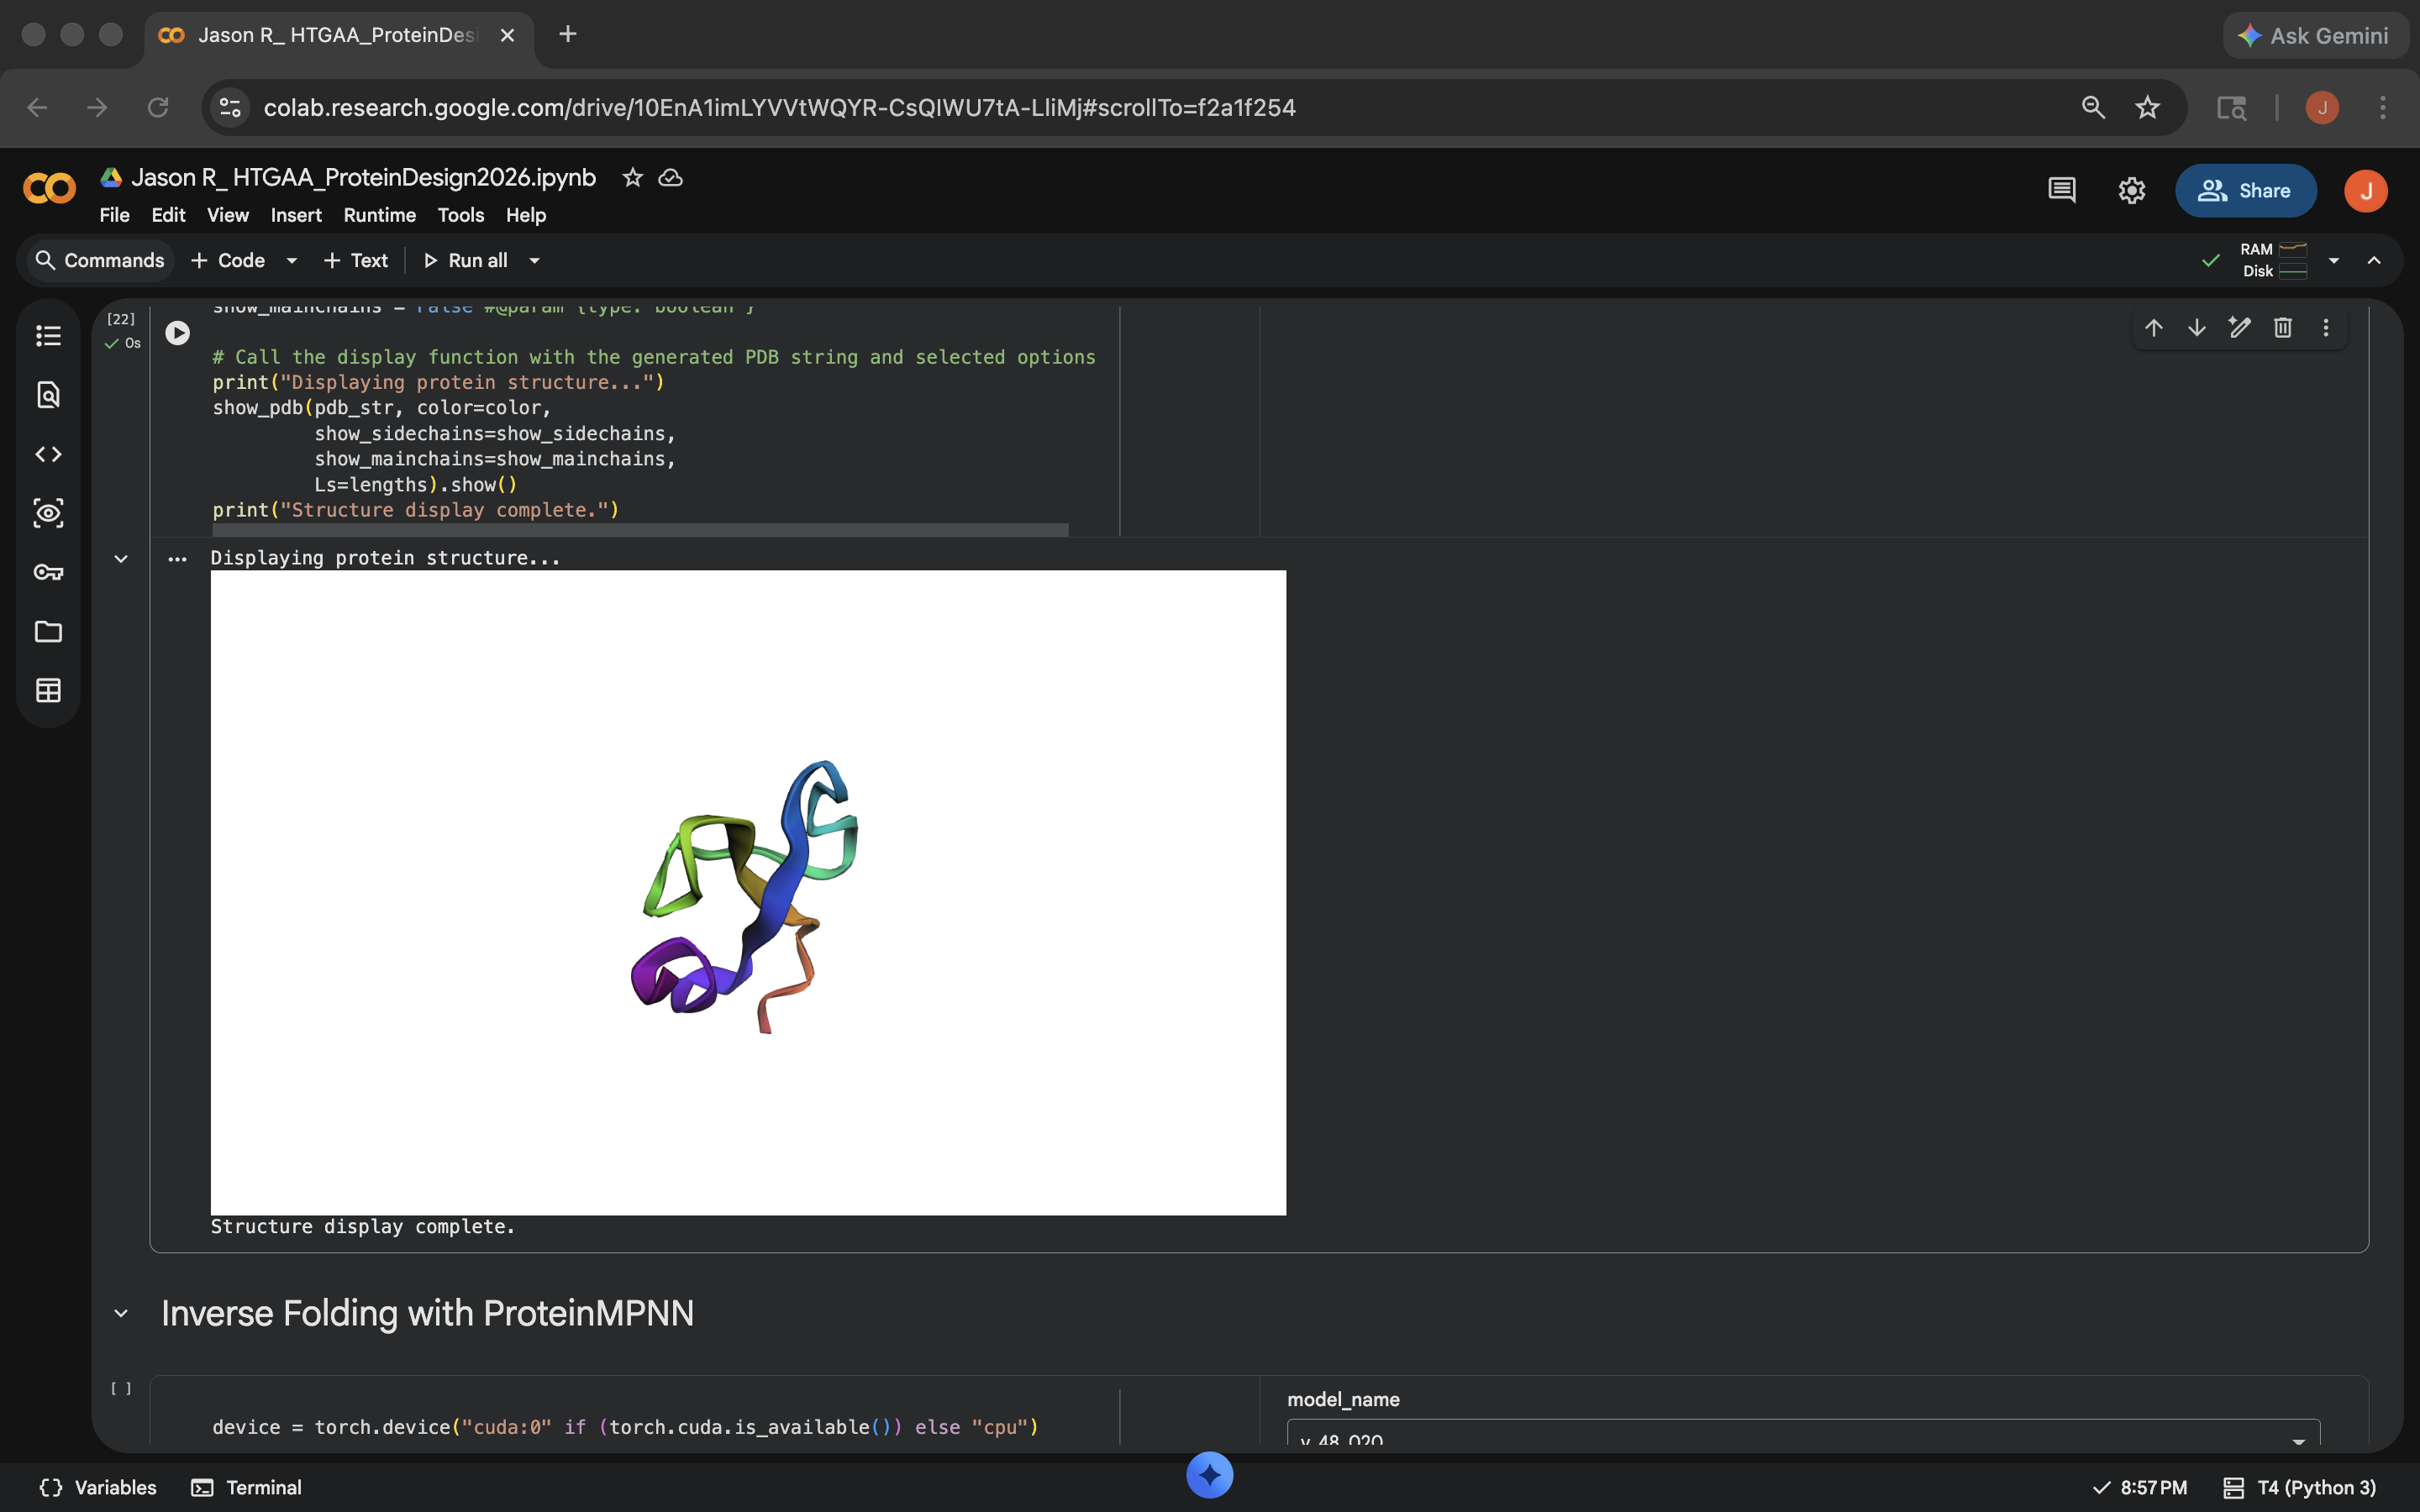Open RAM Disk resources dropdown arrow

pos(2334,261)
